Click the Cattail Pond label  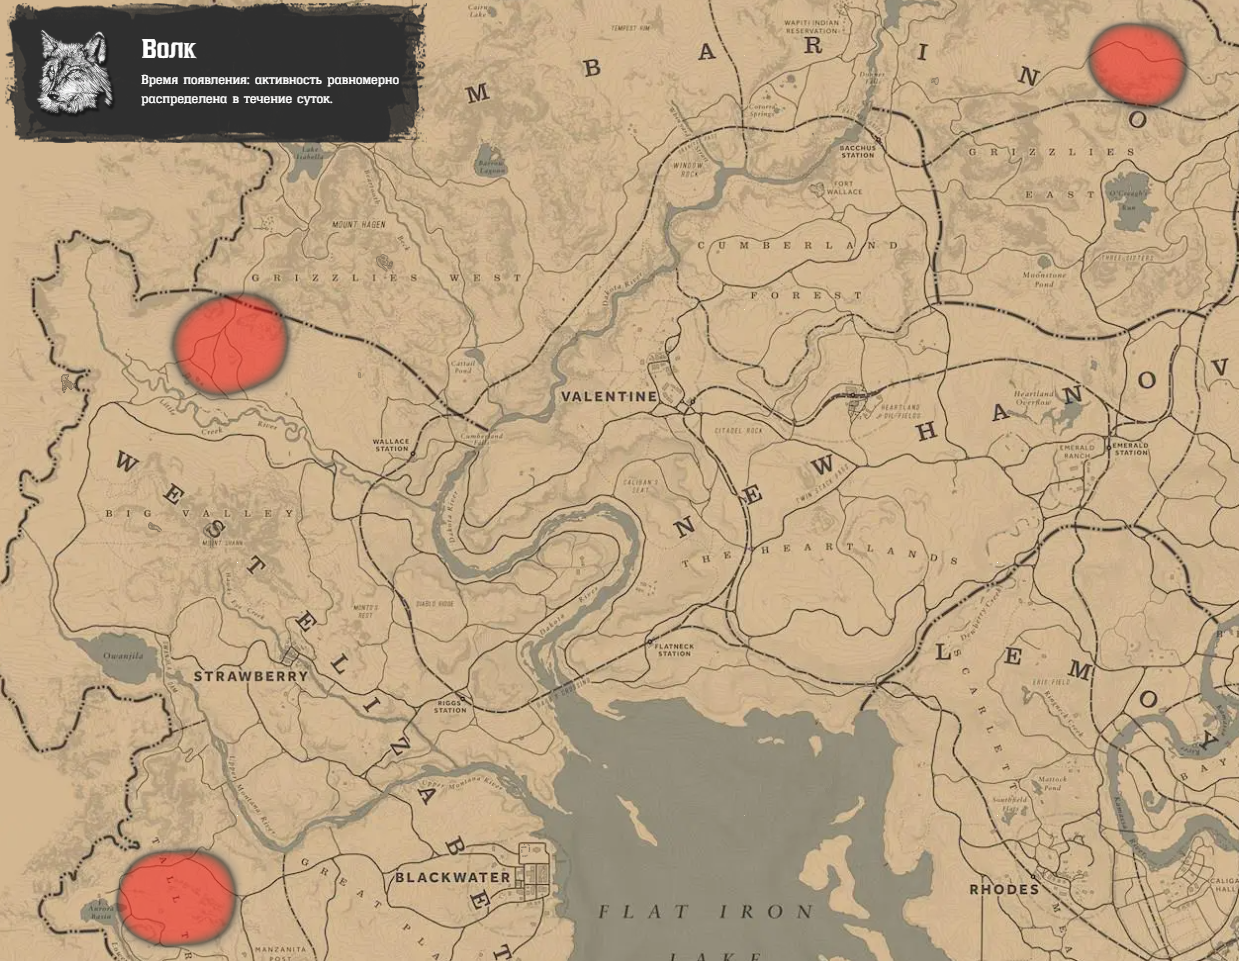pos(462,367)
